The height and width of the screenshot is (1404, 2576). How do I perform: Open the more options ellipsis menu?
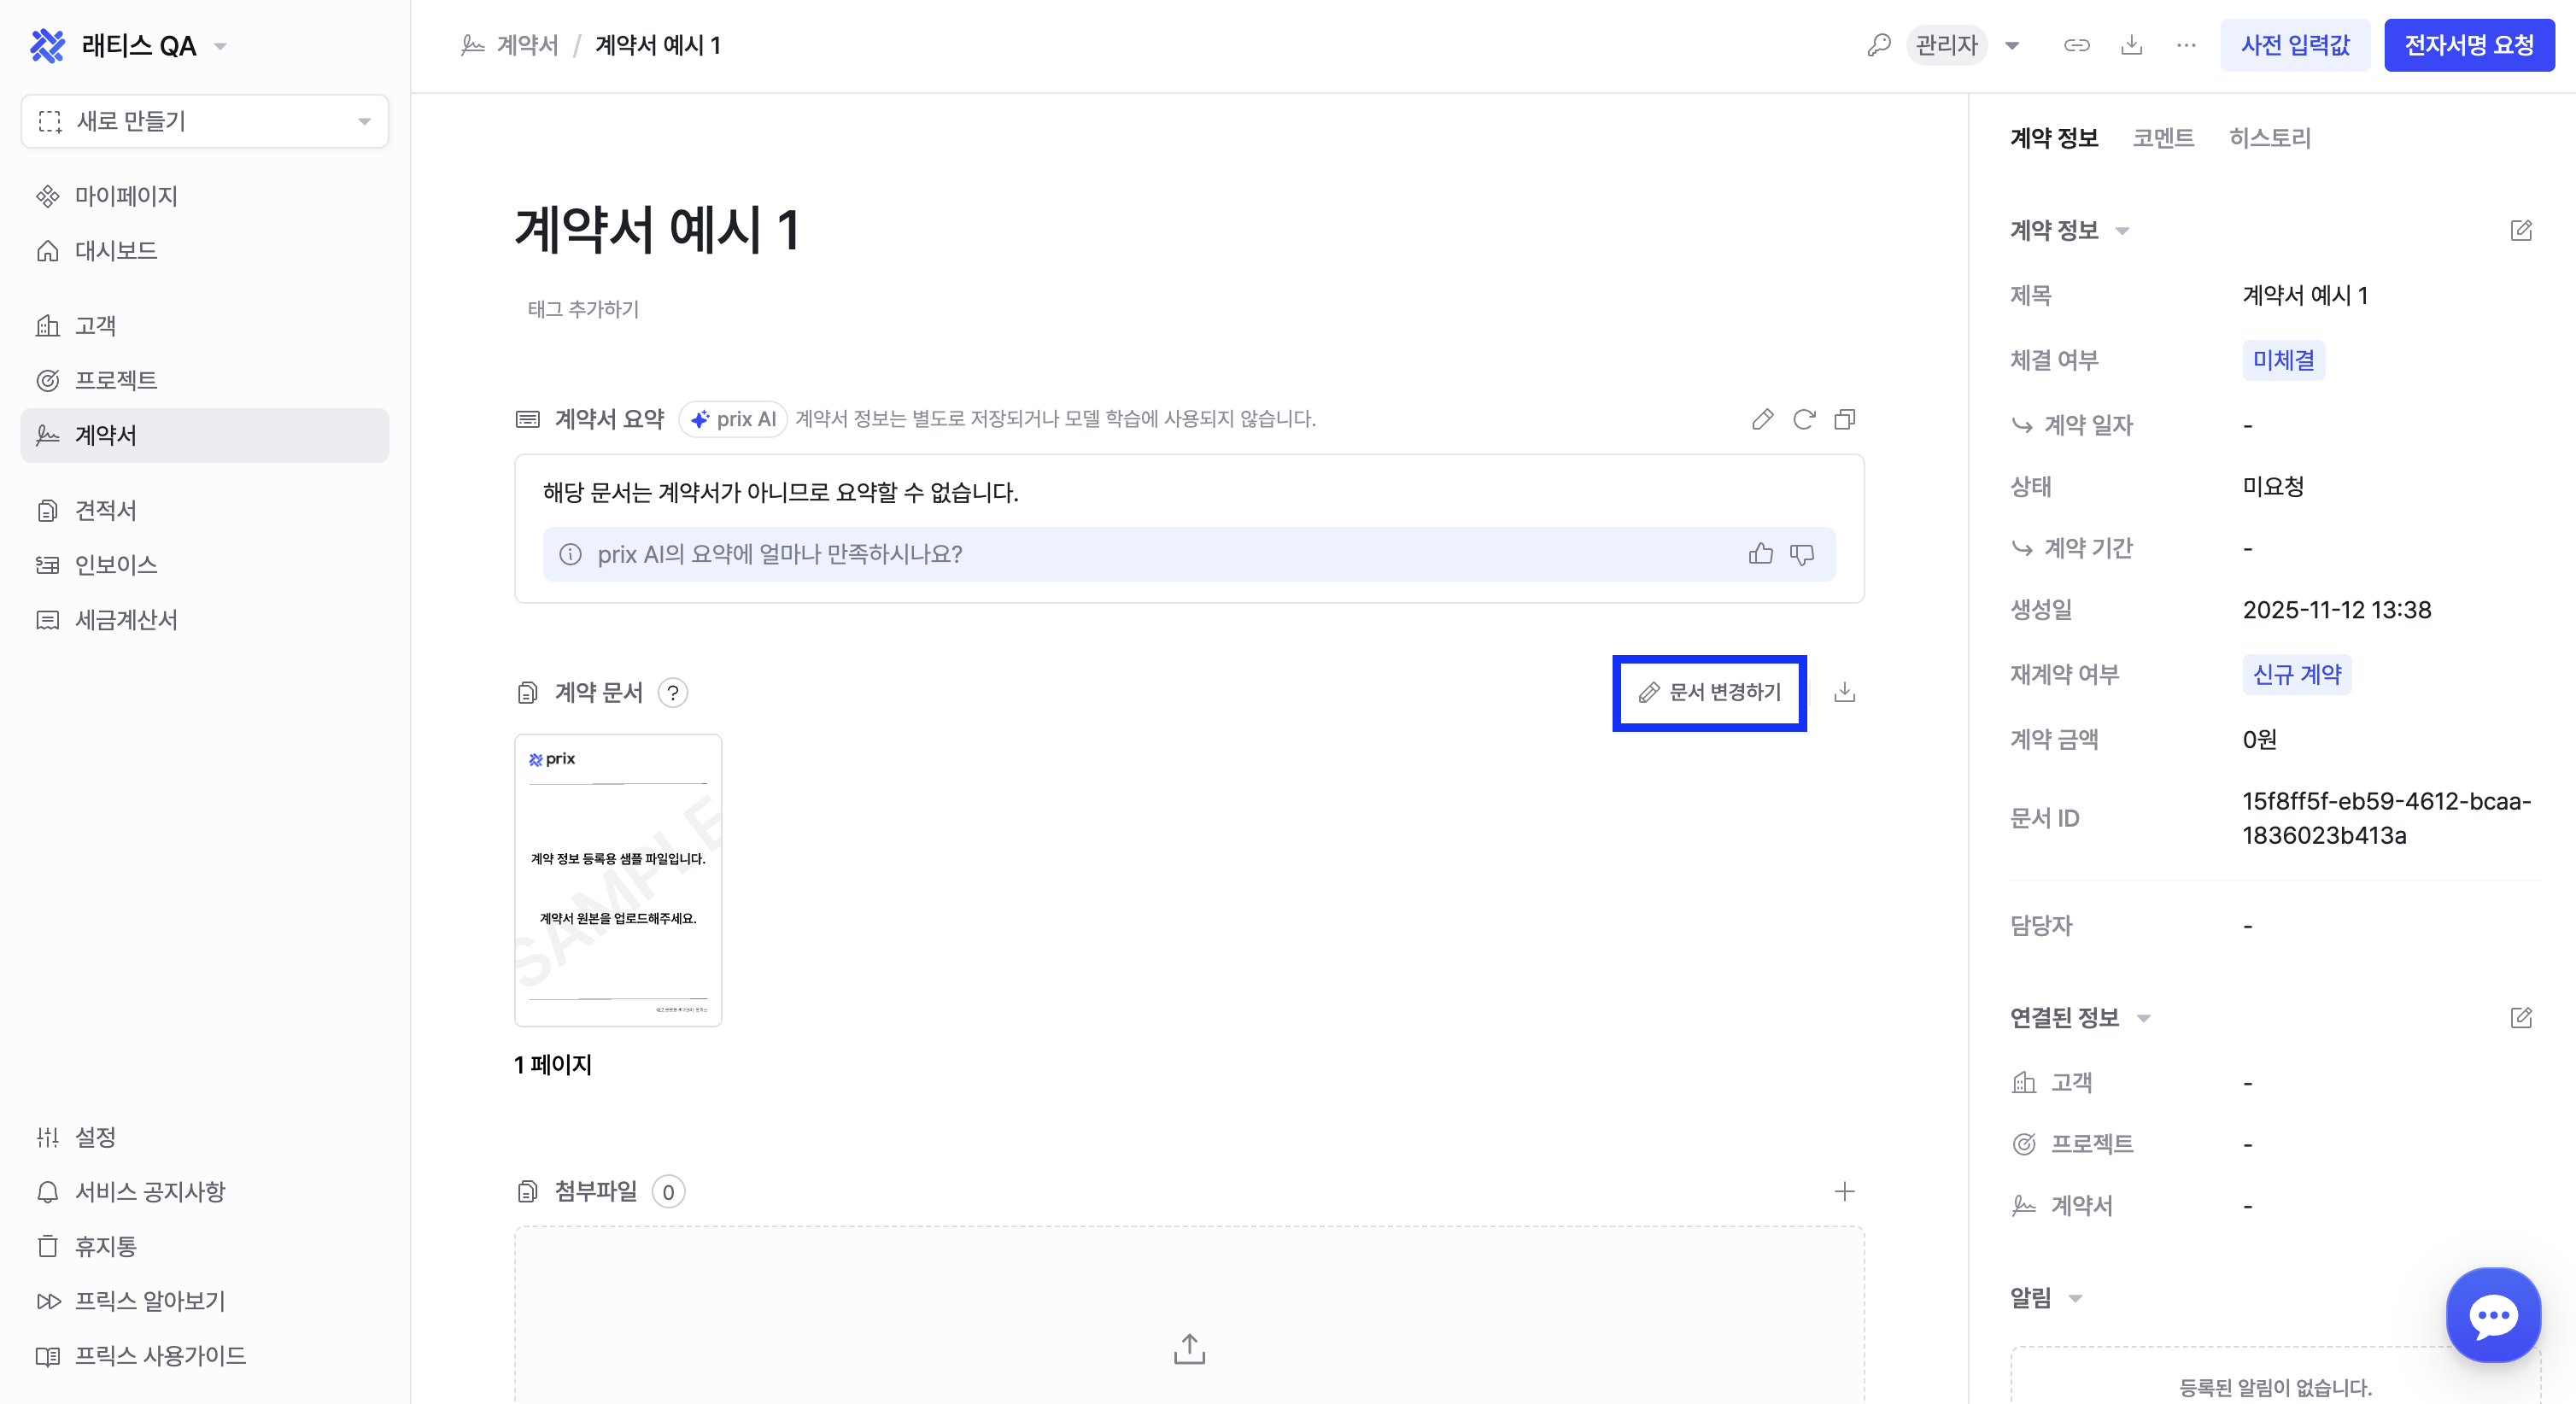coord(2186,45)
